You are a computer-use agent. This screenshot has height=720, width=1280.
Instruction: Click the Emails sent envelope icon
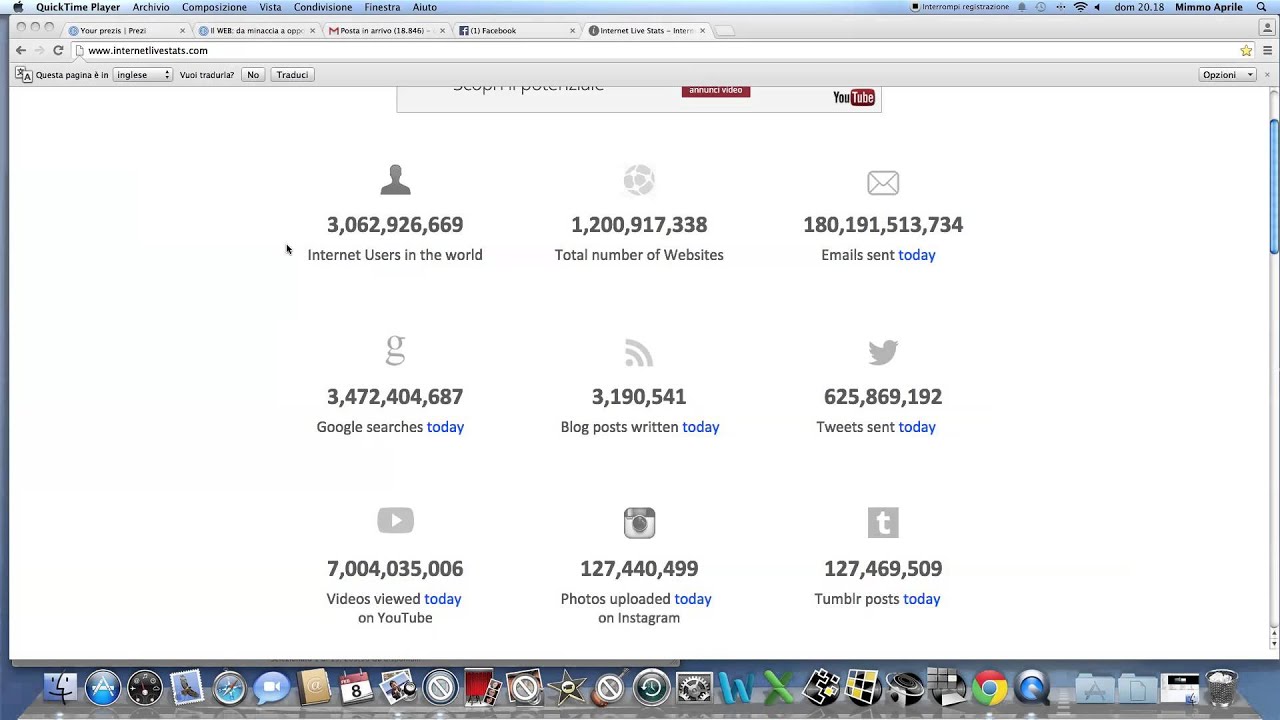tap(883, 183)
